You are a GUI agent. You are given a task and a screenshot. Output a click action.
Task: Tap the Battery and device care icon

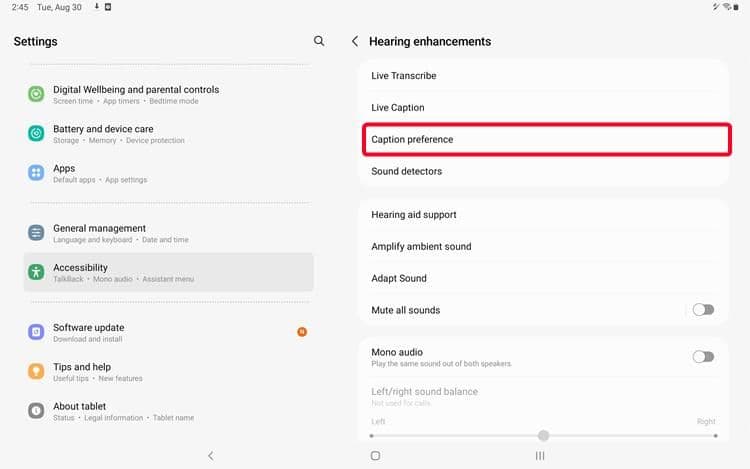(x=36, y=133)
